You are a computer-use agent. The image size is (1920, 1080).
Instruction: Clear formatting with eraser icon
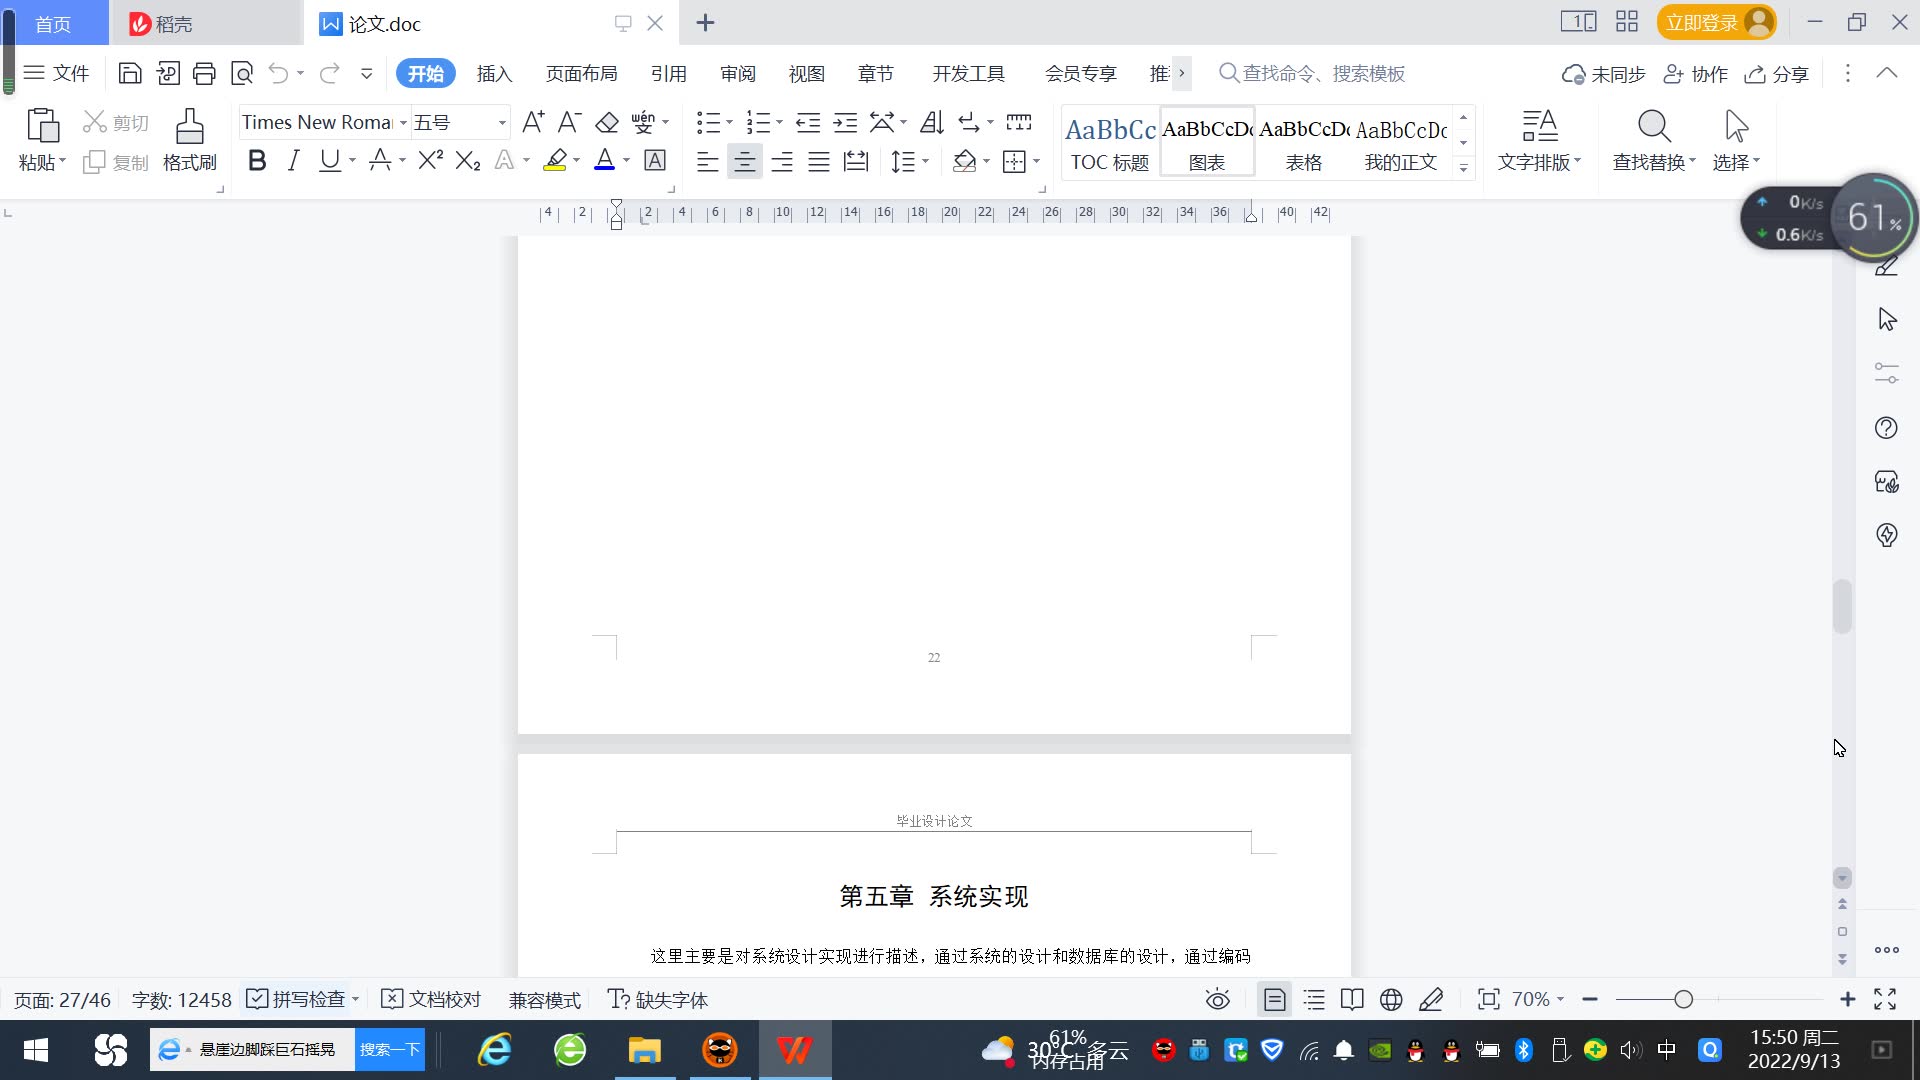pyautogui.click(x=606, y=122)
